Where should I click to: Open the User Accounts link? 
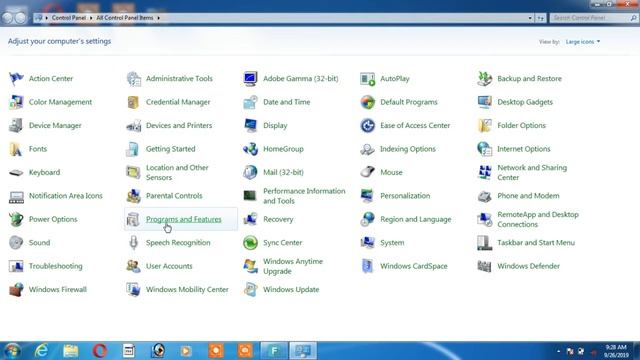[x=169, y=266]
